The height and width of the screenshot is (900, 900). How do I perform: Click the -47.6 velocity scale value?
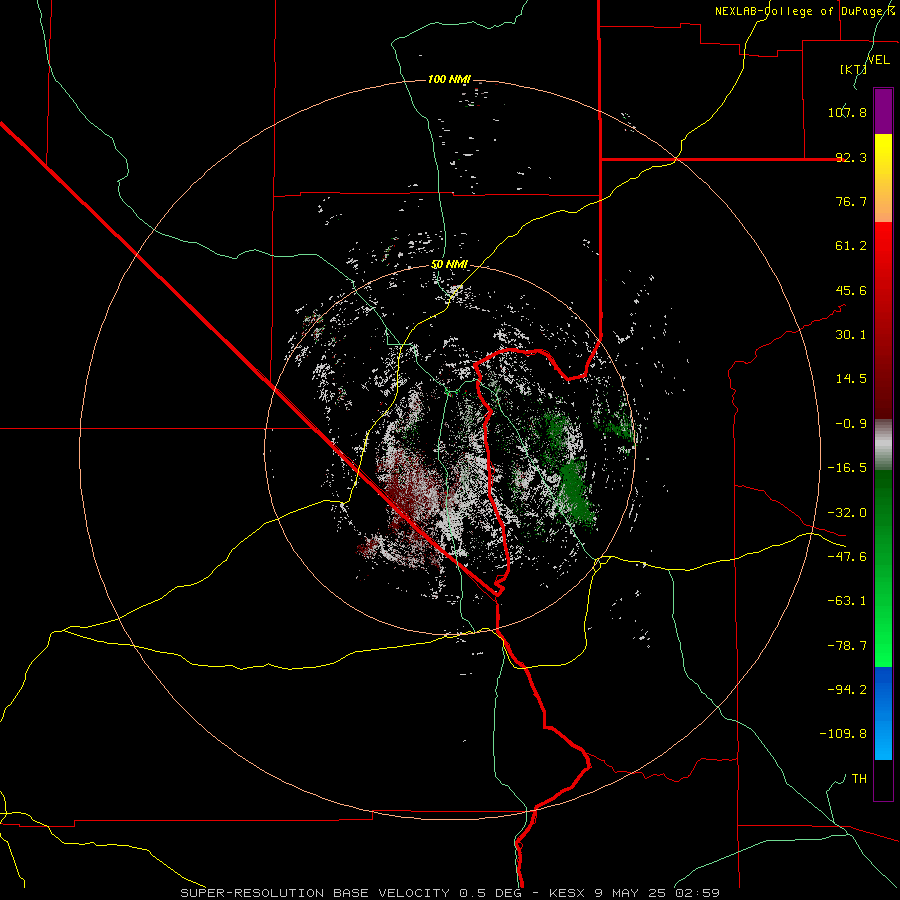(x=847, y=557)
